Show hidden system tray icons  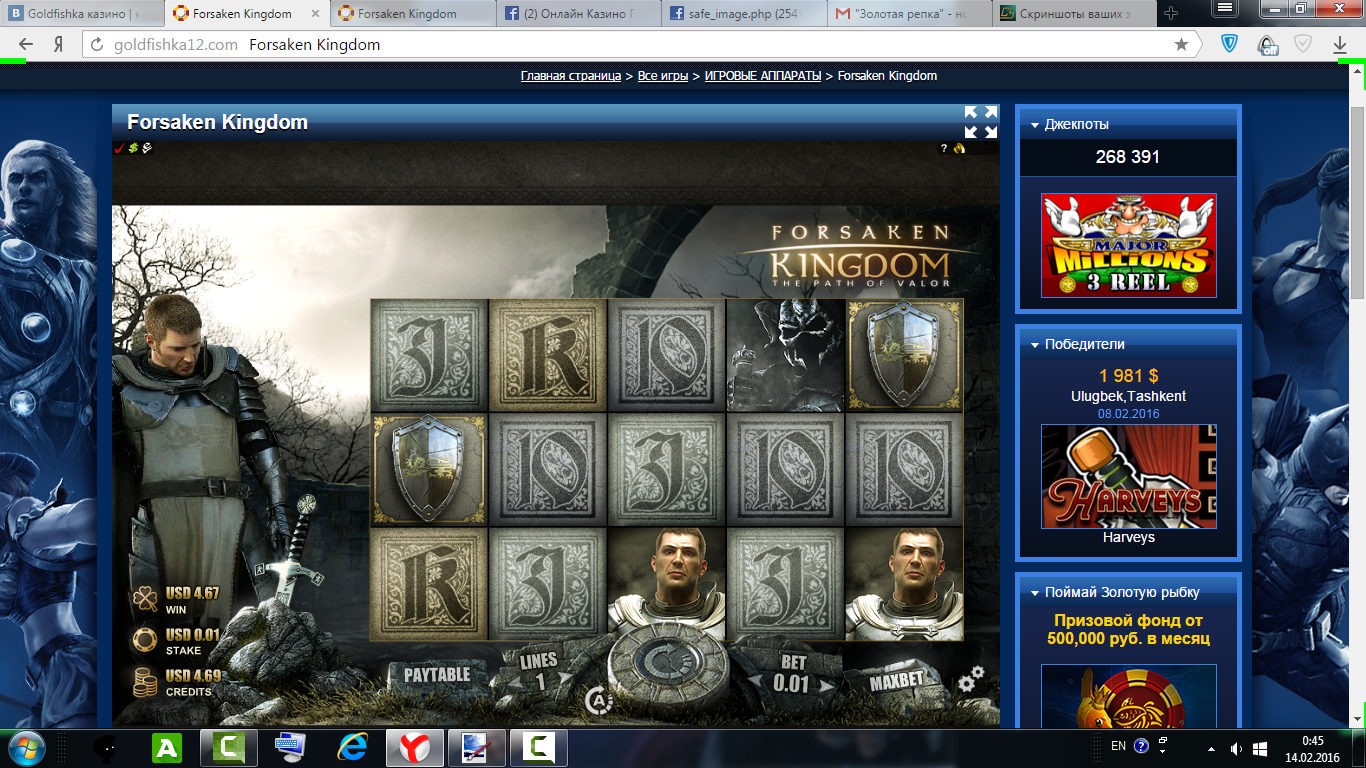1212,748
